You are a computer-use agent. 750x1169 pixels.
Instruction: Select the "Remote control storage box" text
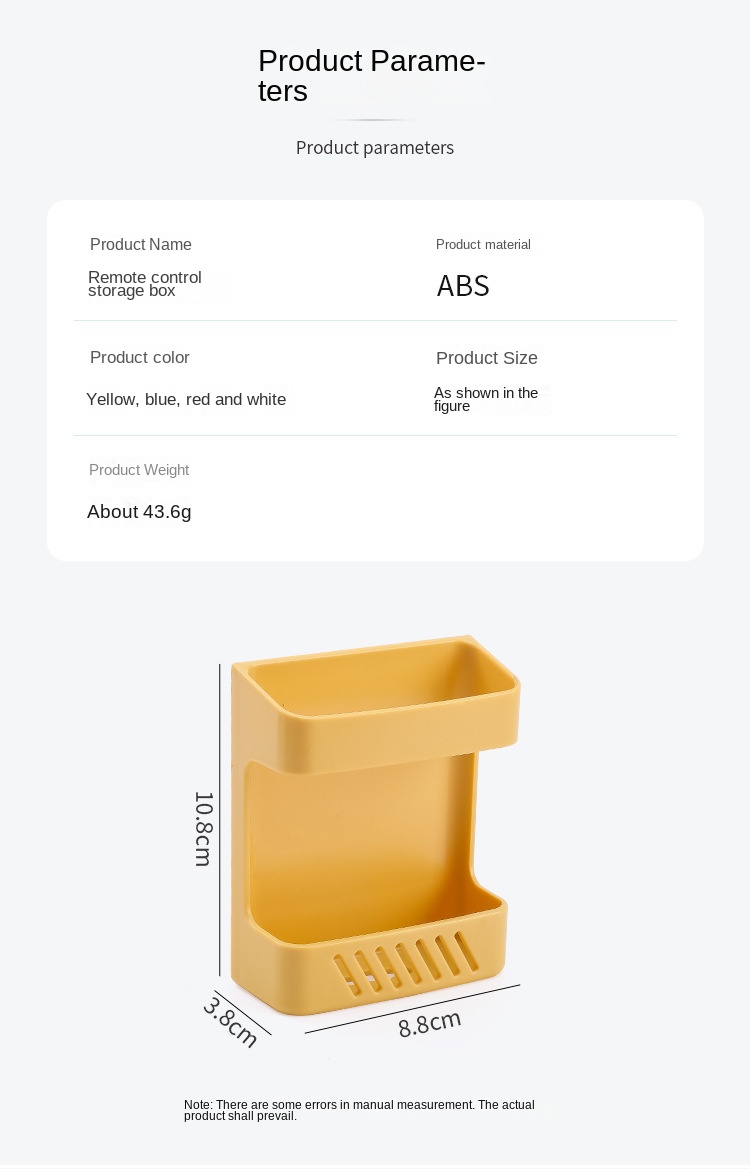pos(144,284)
